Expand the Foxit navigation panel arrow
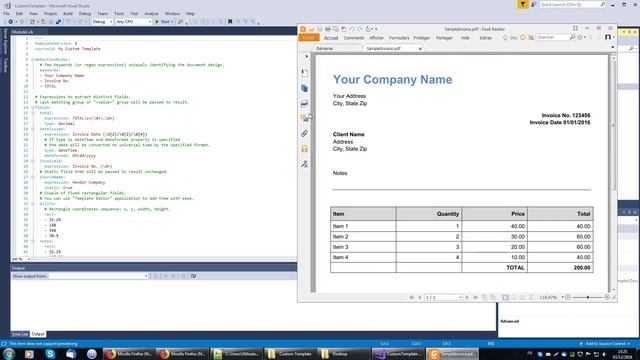 [x=307, y=56]
